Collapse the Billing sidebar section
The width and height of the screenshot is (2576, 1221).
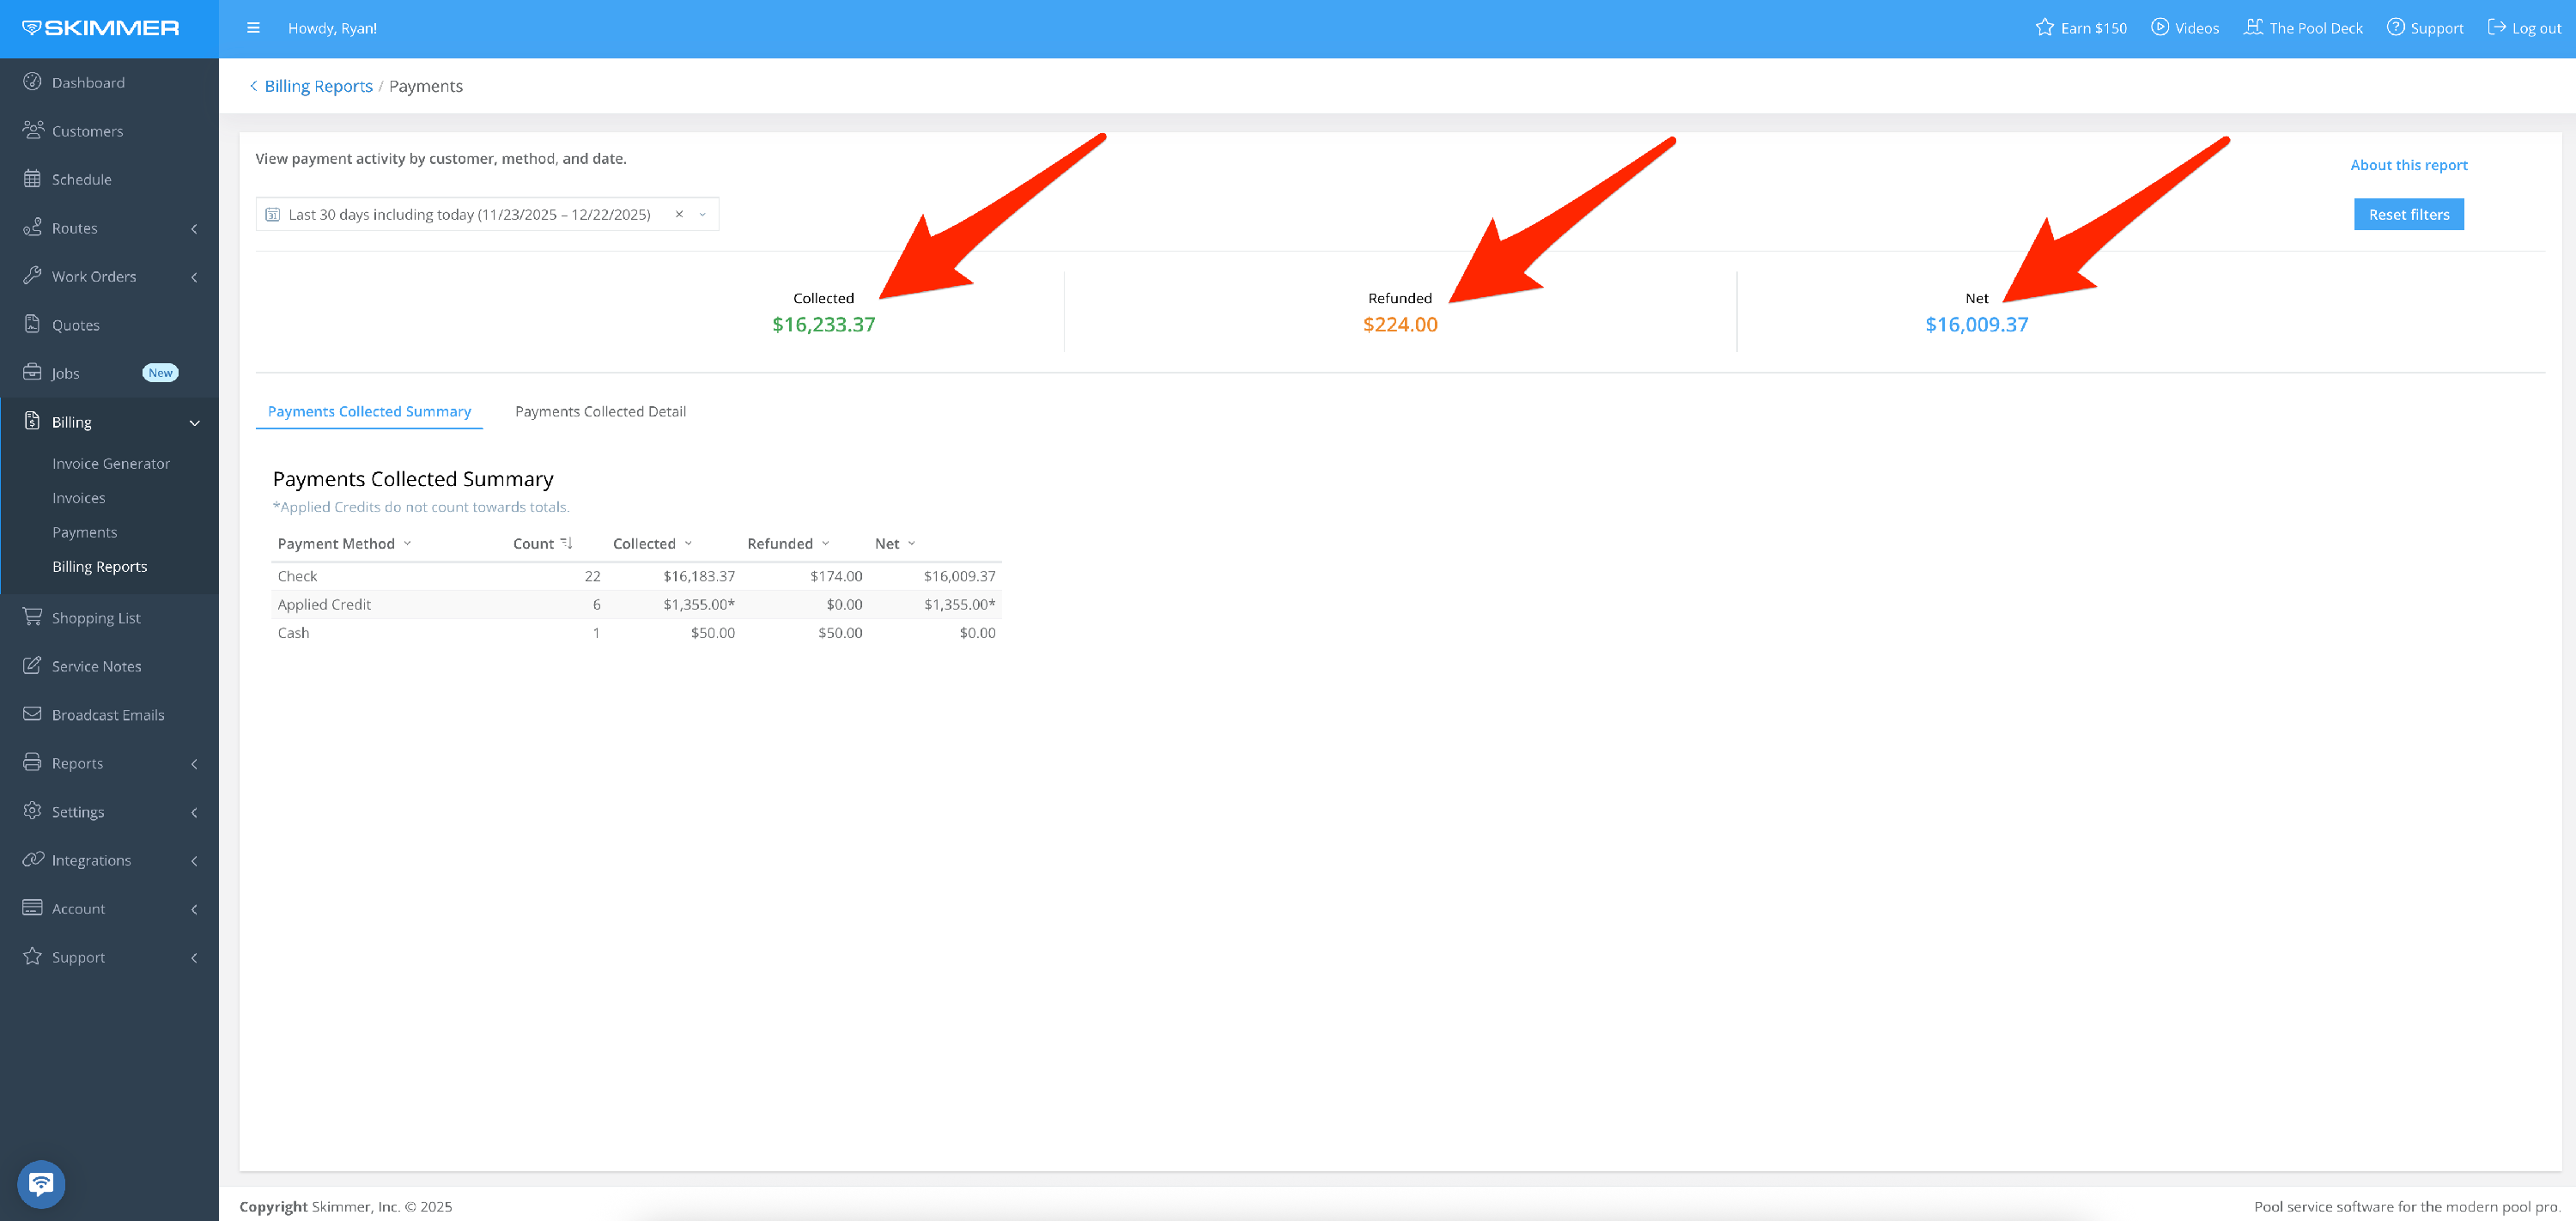pyautogui.click(x=194, y=422)
